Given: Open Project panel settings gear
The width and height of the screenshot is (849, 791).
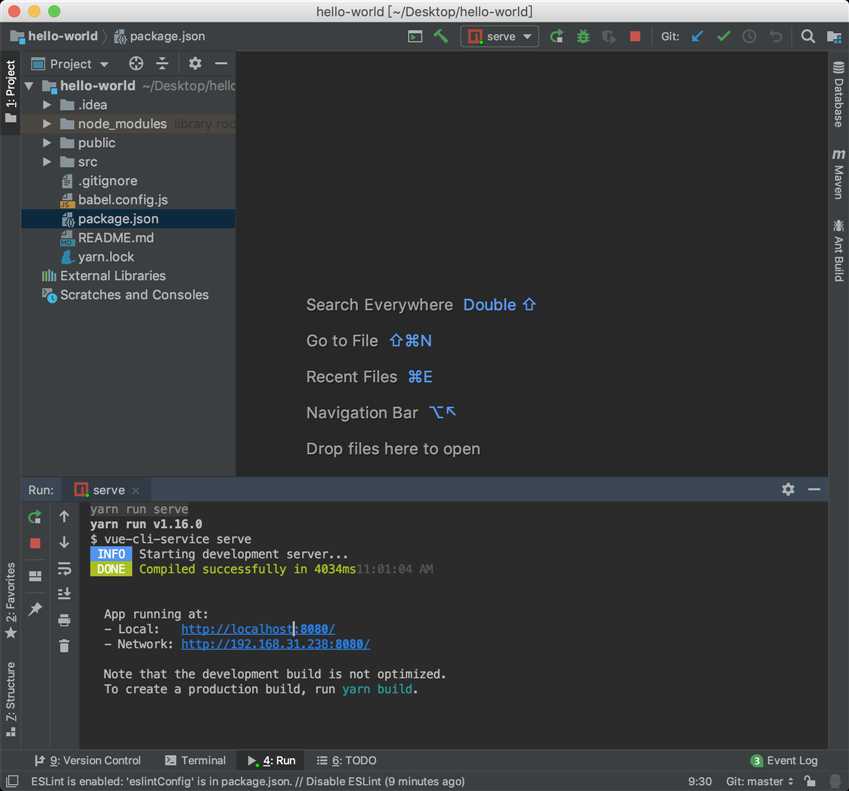Looking at the screenshot, I should (x=195, y=64).
